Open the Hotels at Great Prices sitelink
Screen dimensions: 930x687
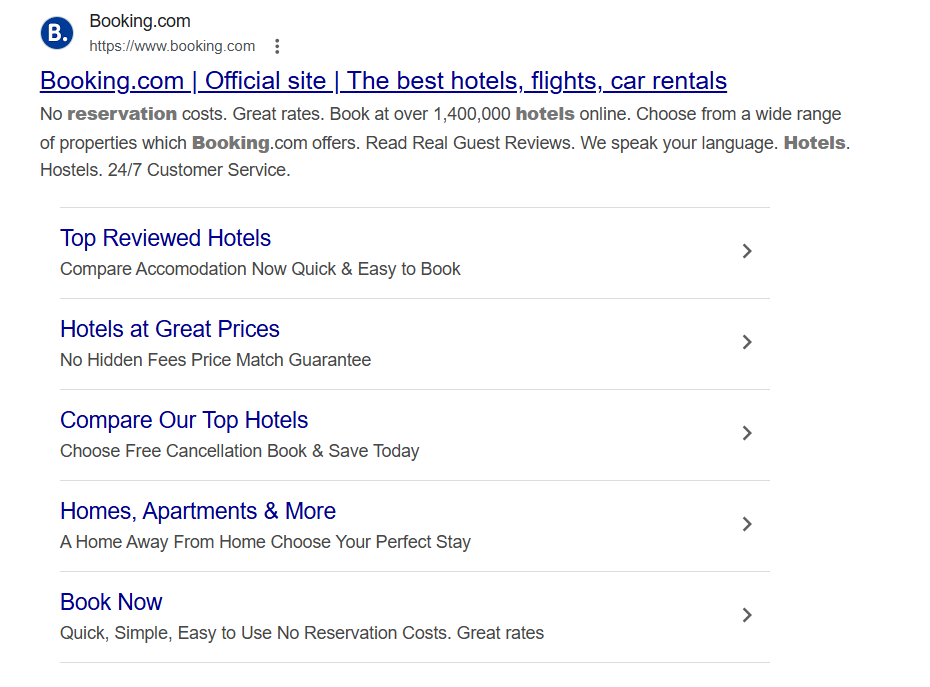(170, 329)
